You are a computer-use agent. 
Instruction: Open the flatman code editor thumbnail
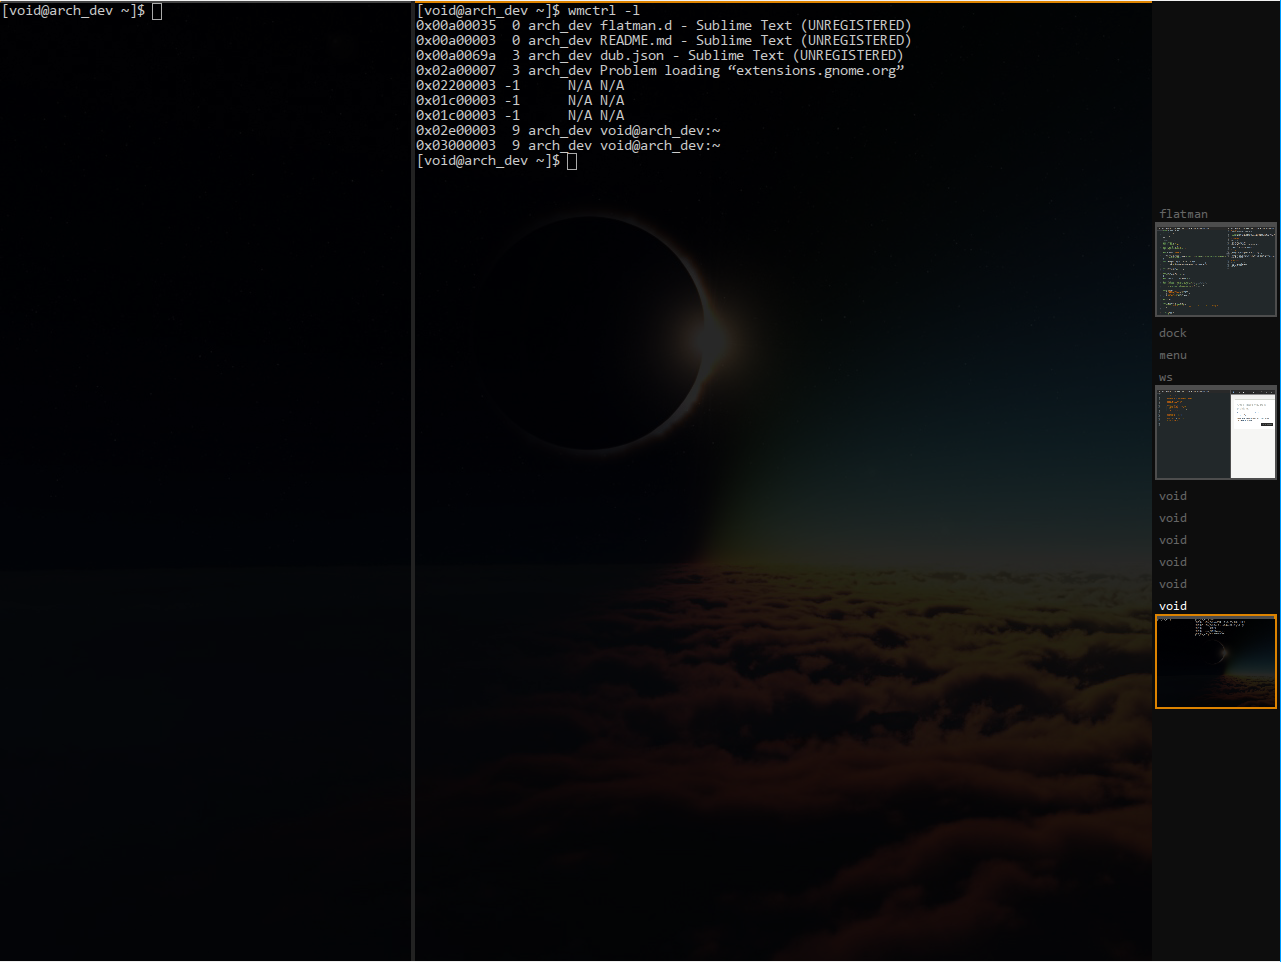click(1215, 270)
